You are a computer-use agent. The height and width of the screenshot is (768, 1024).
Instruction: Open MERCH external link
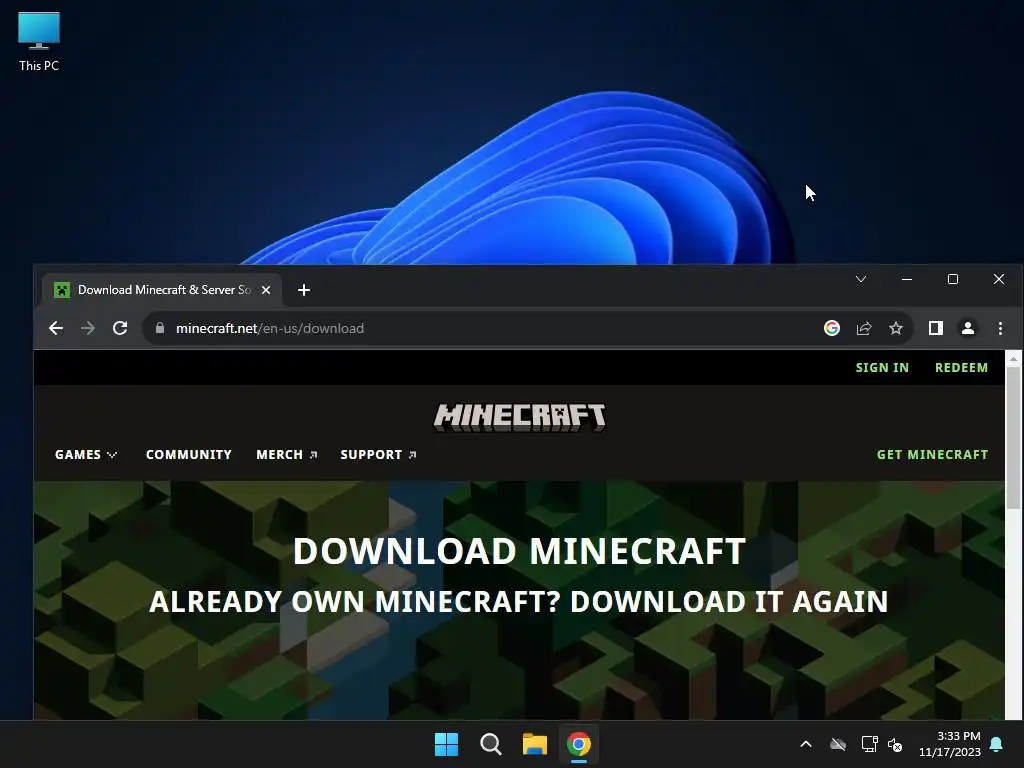tap(287, 455)
